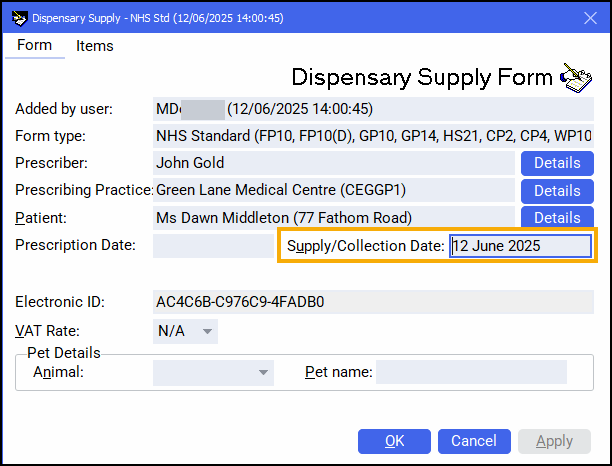Click the Apply button
This screenshot has height=466, width=612.
click(554, 441)
